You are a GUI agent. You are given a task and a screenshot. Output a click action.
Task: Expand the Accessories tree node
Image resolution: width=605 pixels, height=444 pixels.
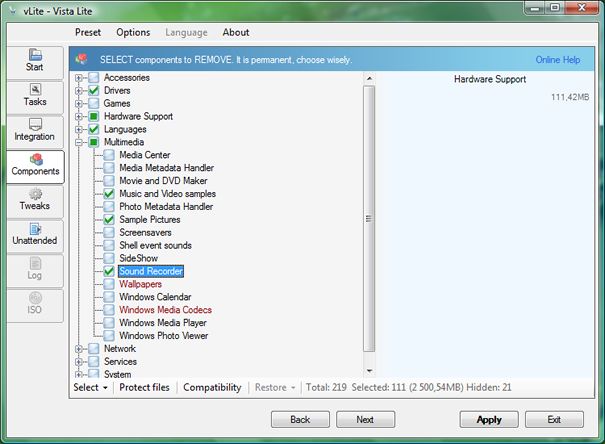tap(79, 78)
